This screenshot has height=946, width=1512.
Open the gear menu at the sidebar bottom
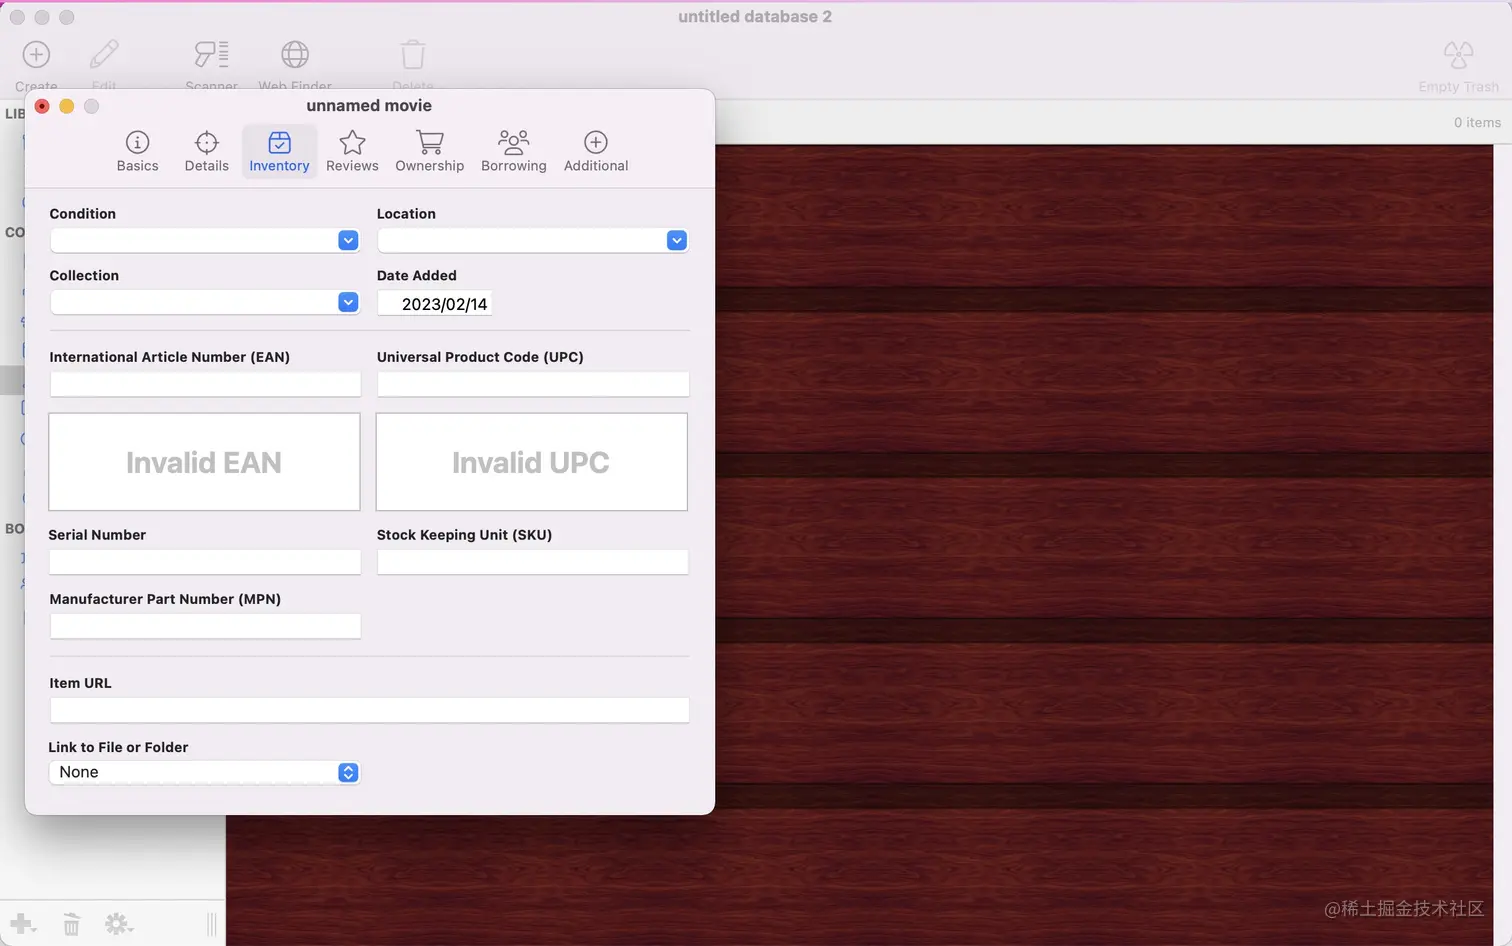(119, 924)
